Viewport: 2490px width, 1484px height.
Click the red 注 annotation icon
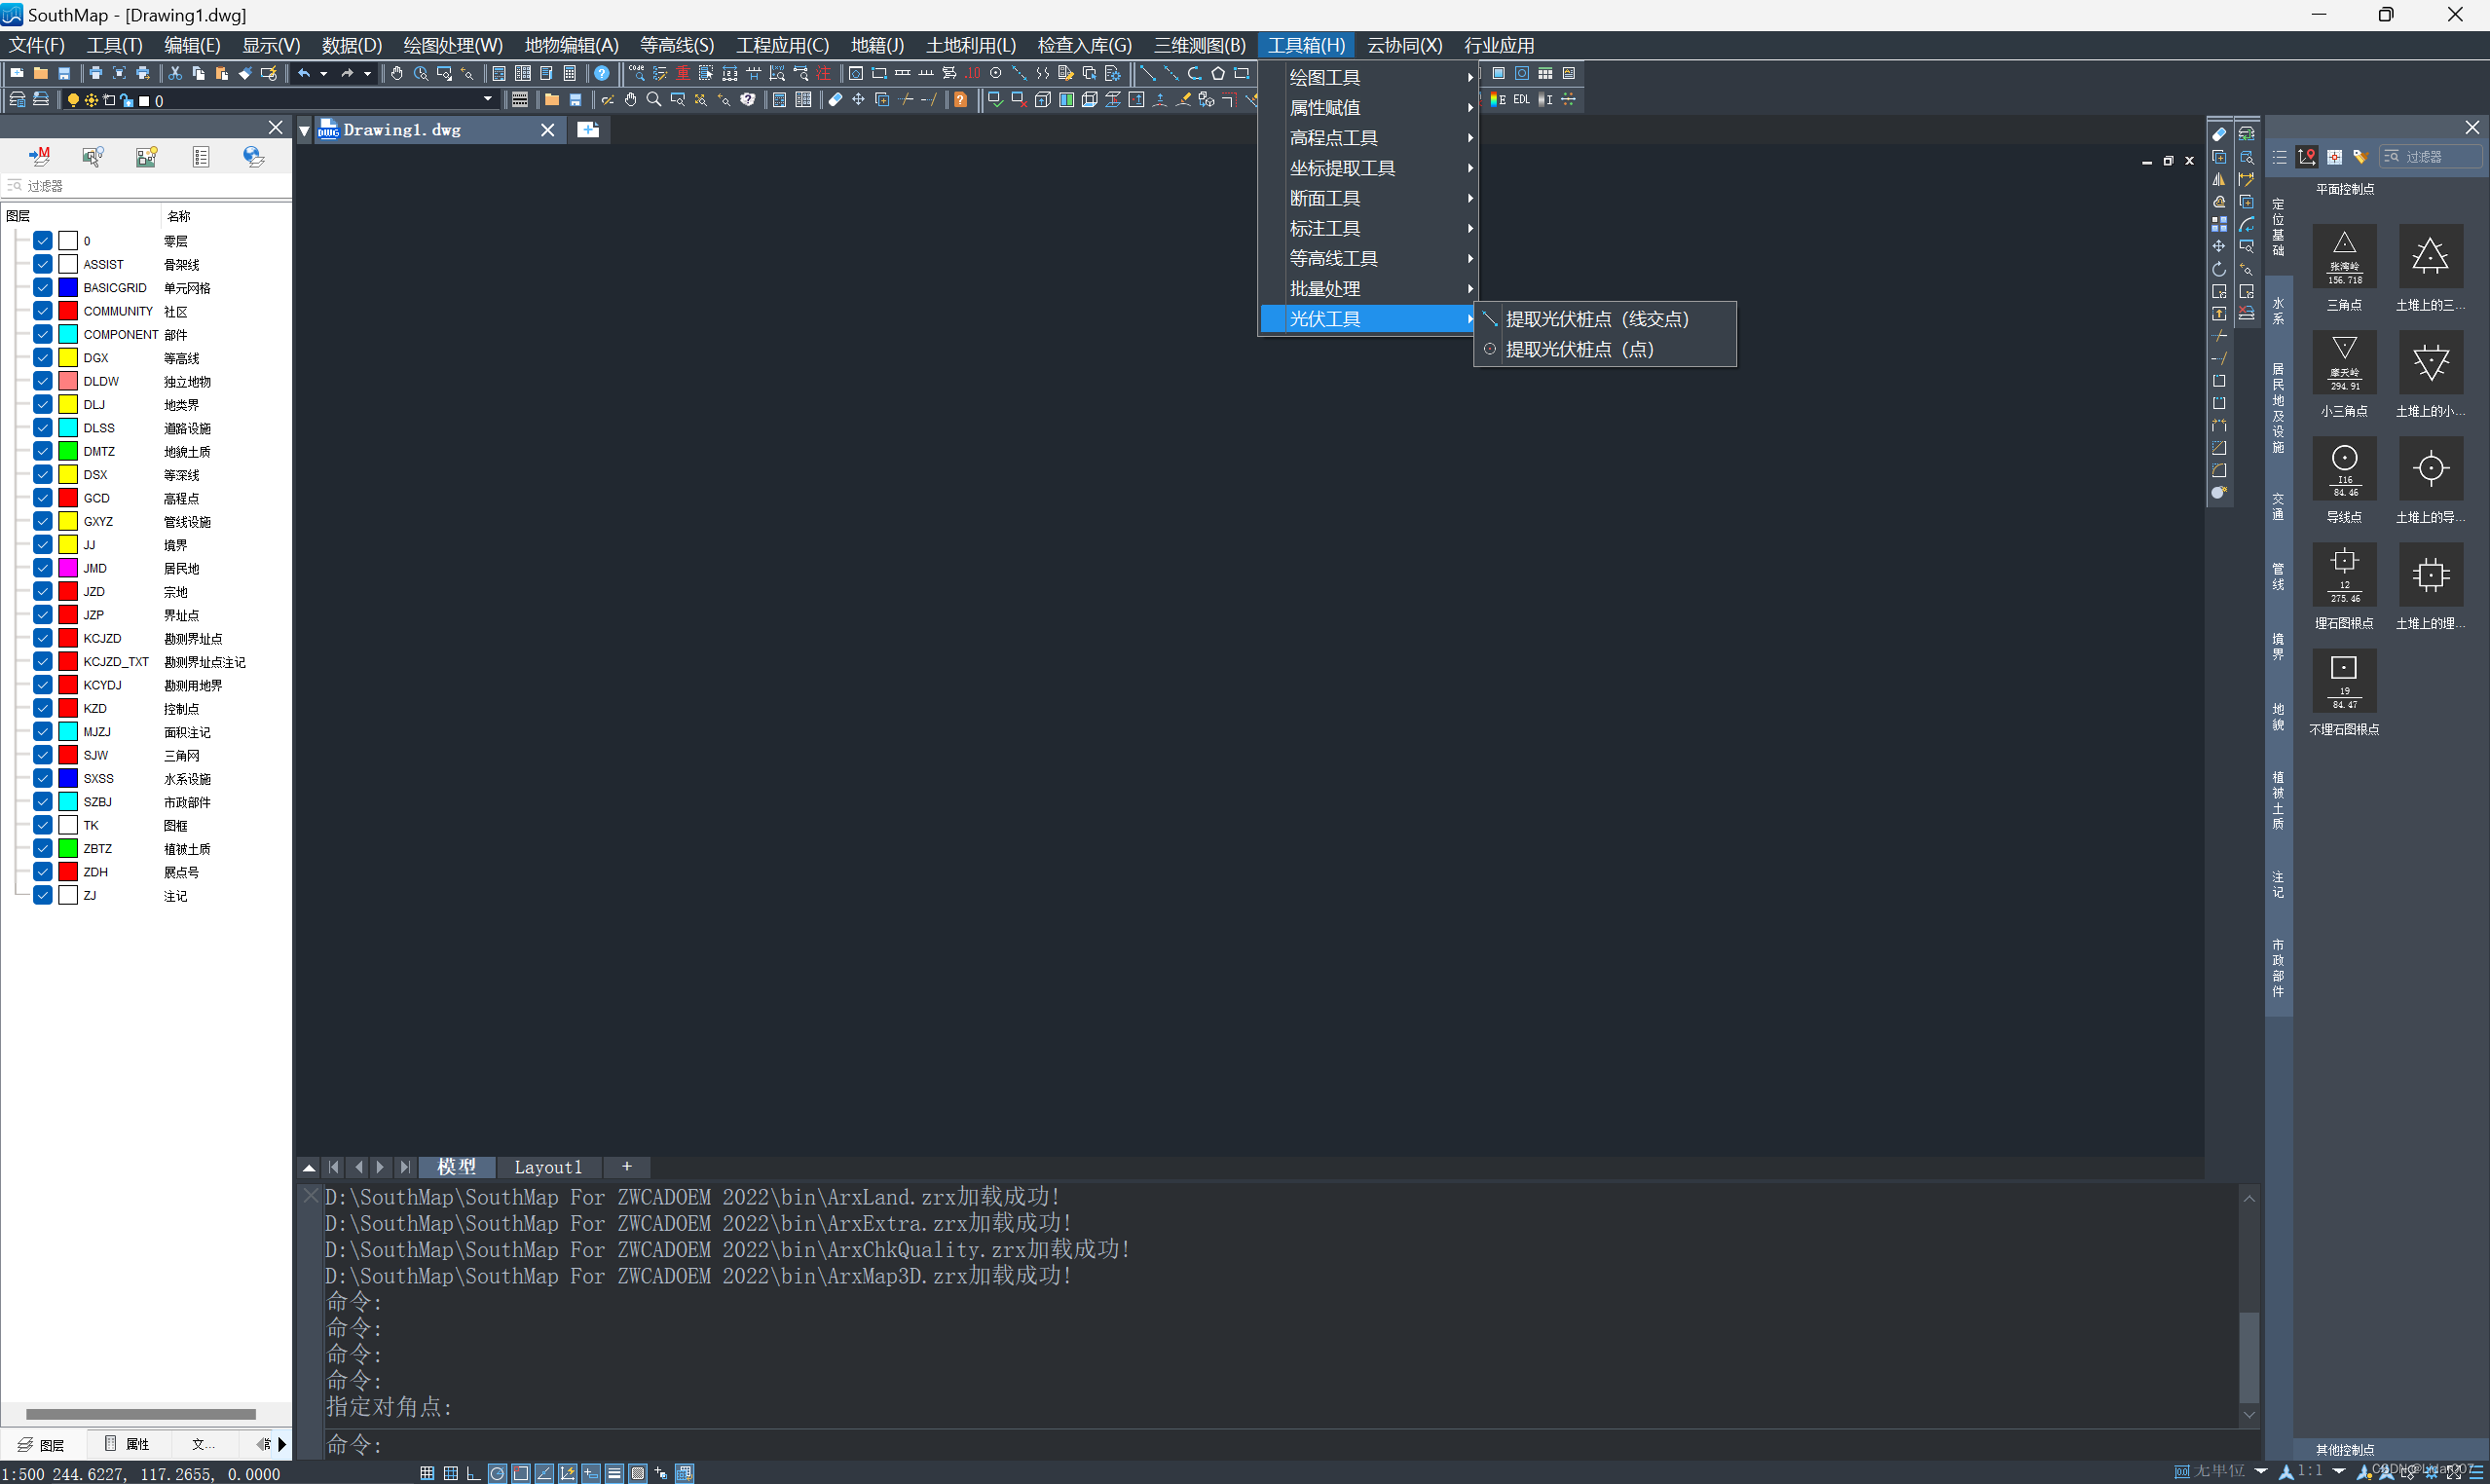tap(824, 73)
